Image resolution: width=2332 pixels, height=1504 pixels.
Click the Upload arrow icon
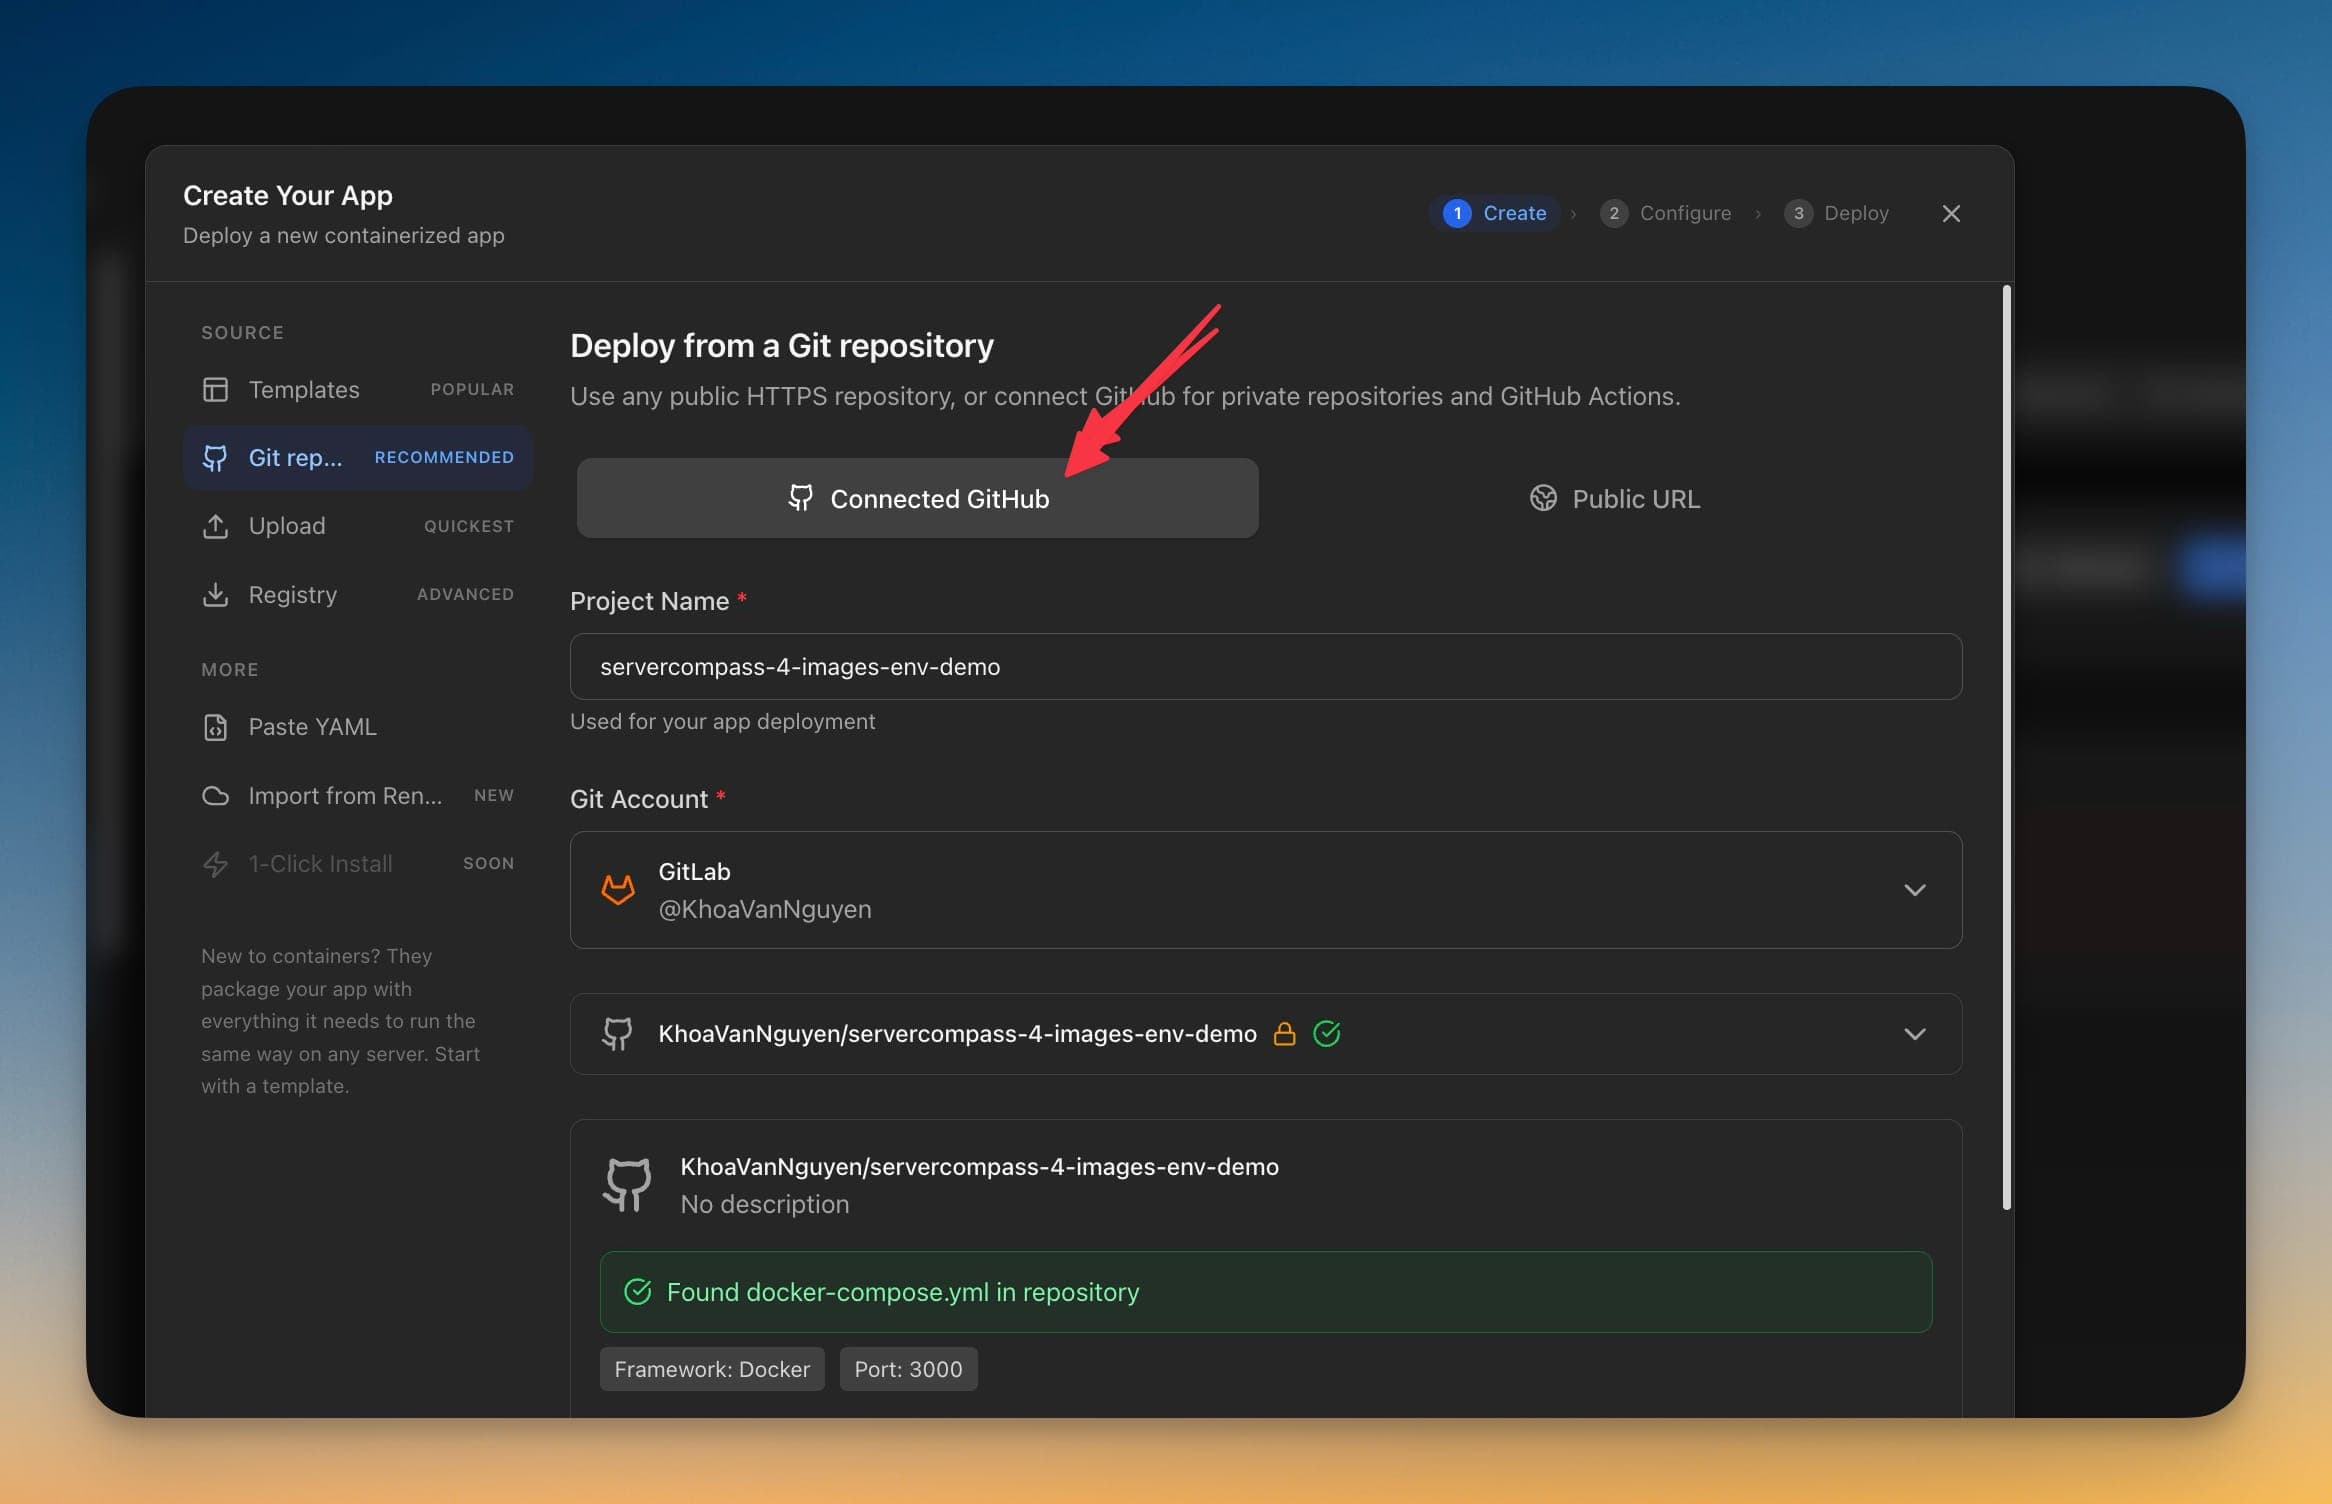[215, 526]
